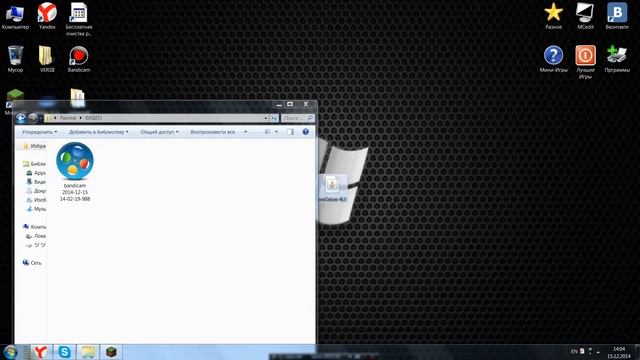Viewport: 640px width, 360px height.
Task: Select the Документы library in navigation pane
Action: coord(36,191)
